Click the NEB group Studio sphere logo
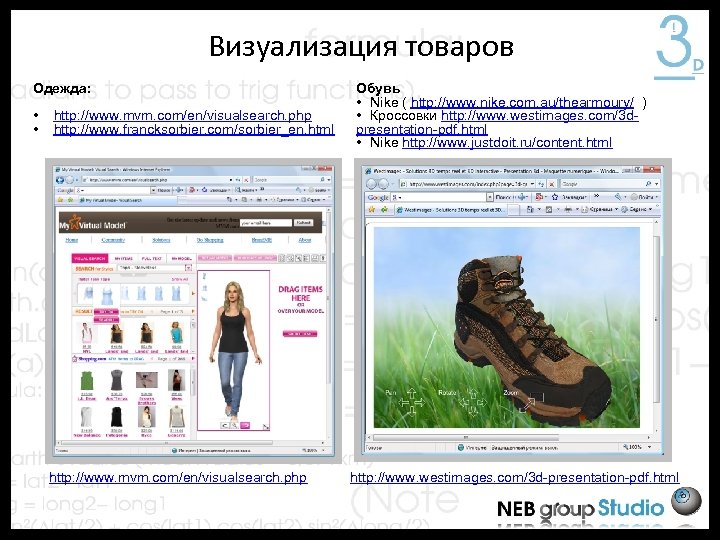The width and height of the screenshot is (720, 540). 686,501
